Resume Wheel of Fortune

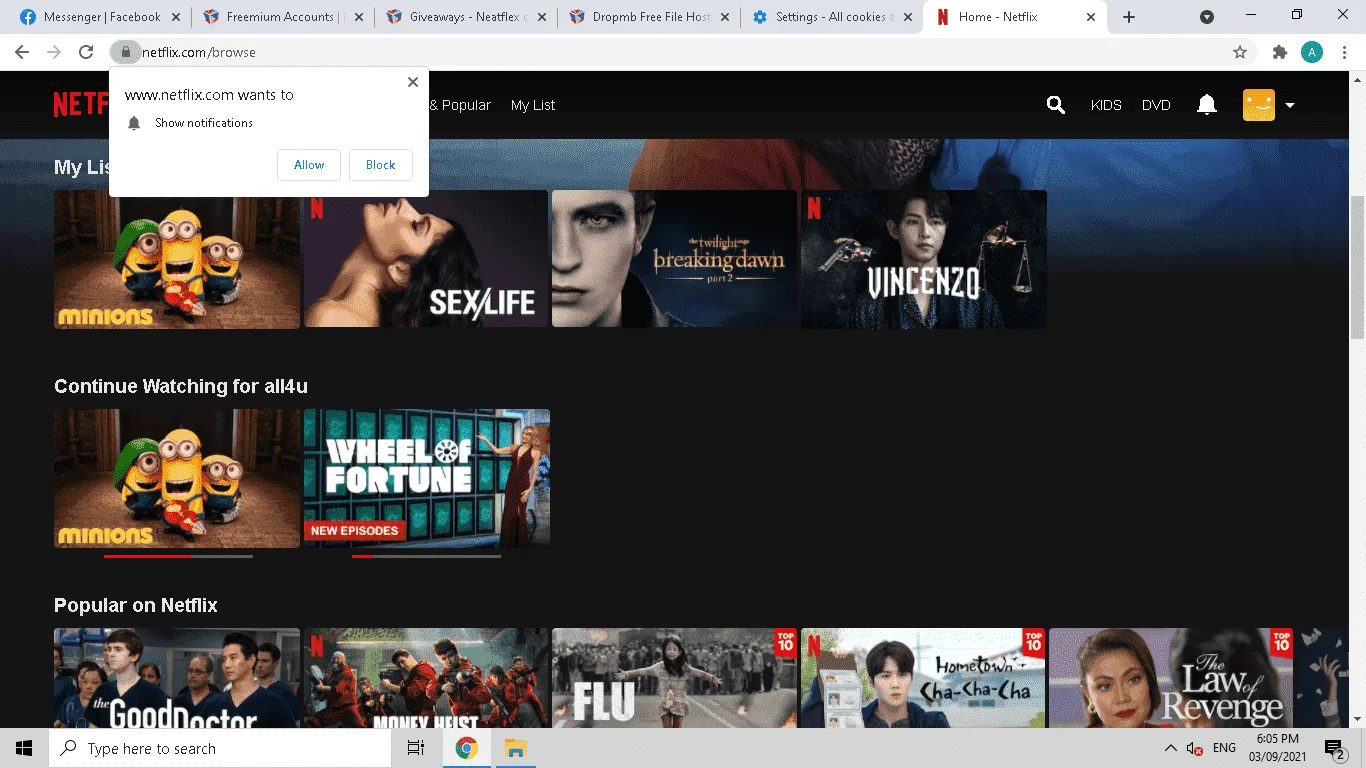point(426,478)
